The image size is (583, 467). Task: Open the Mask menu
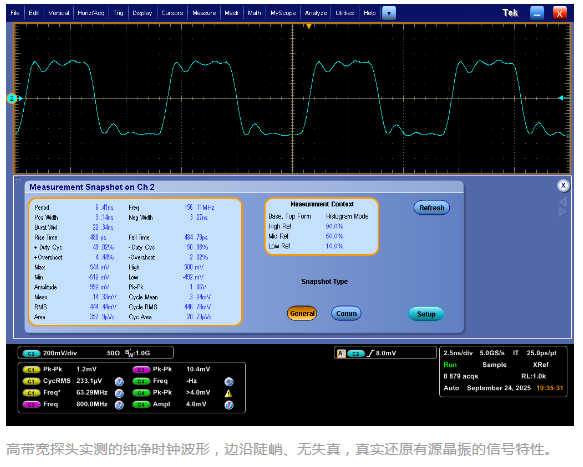click(x=231, y=13)
